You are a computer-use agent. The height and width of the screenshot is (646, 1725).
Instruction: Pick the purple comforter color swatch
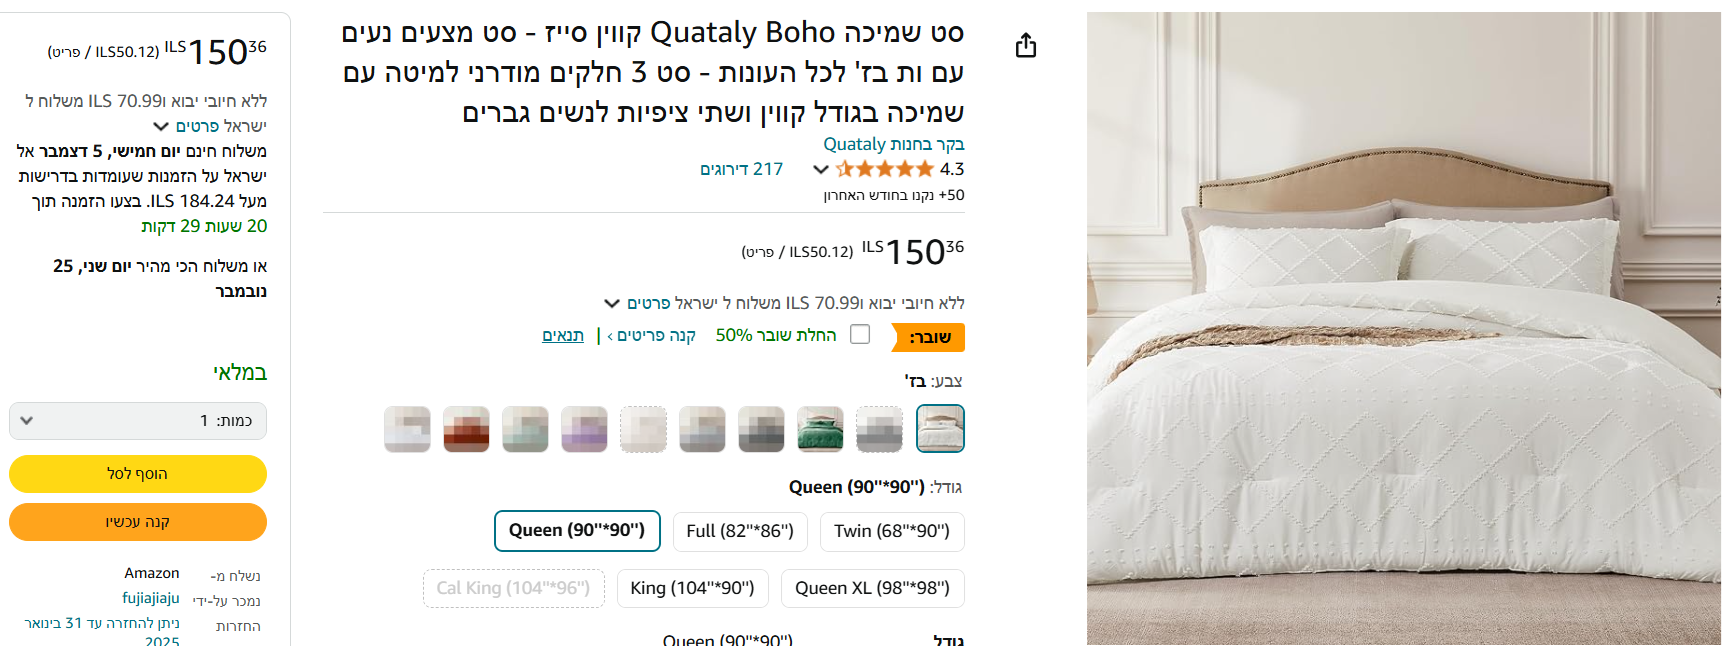[x=584, y=429]
